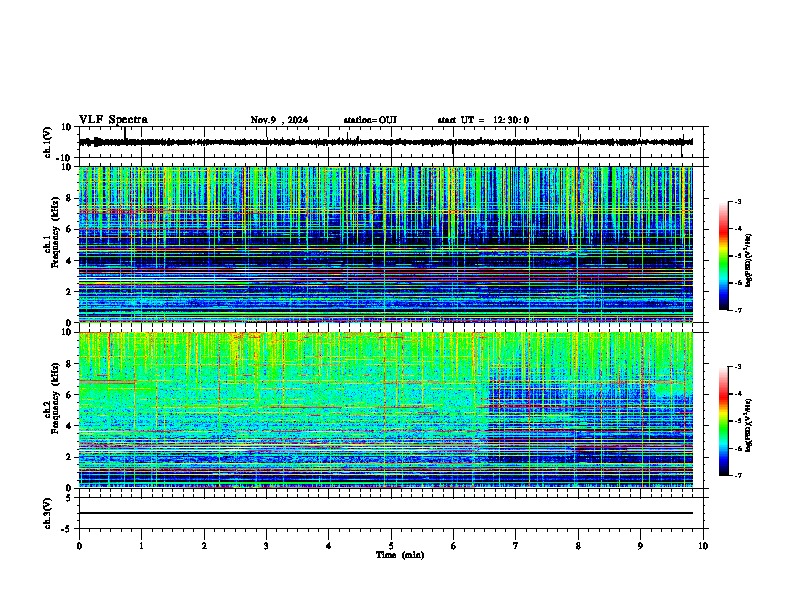Click the "ch.1(V)" waveform axis label
This screenshot has height=612, width=792.
[48, 142]
